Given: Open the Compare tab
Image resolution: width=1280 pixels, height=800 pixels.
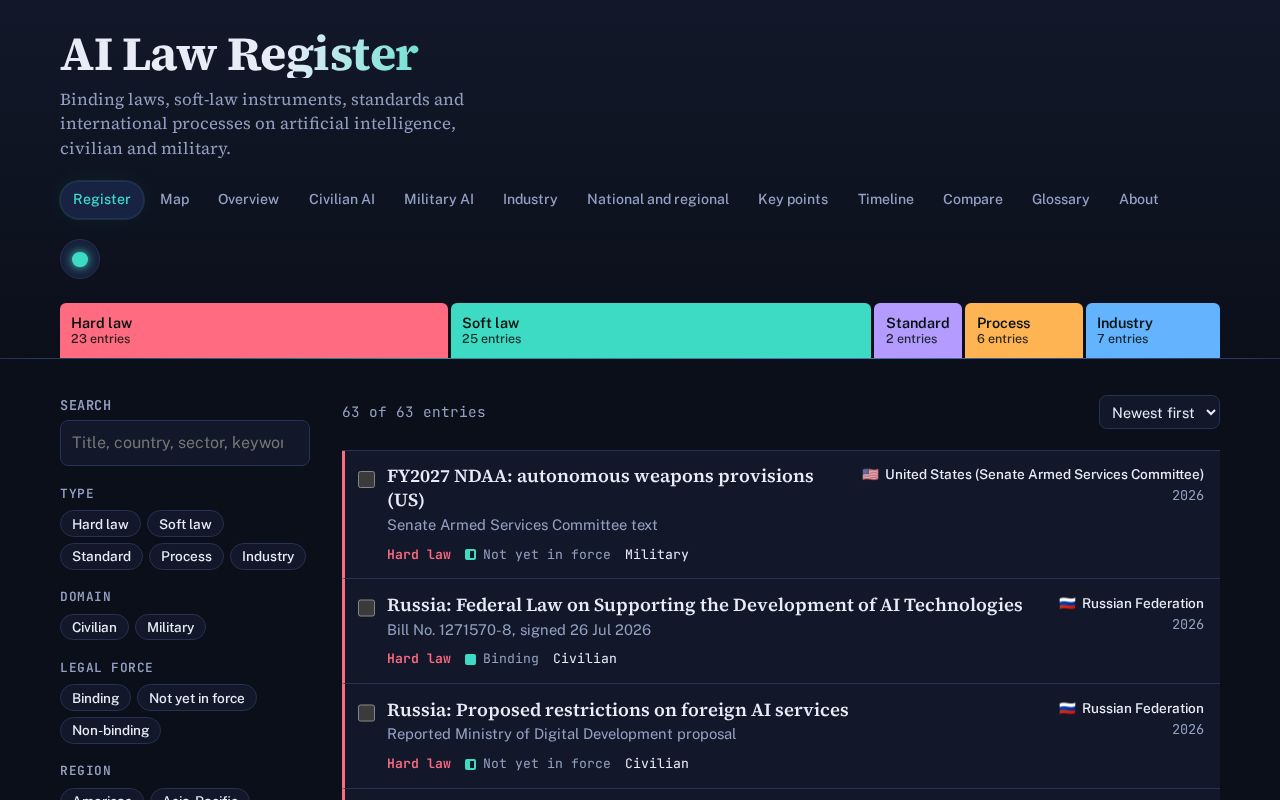Looking at the screenshot, I should coord(973,200).
